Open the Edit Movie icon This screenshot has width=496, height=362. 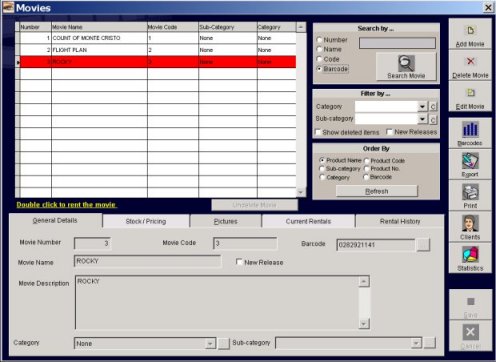[470, 93]
